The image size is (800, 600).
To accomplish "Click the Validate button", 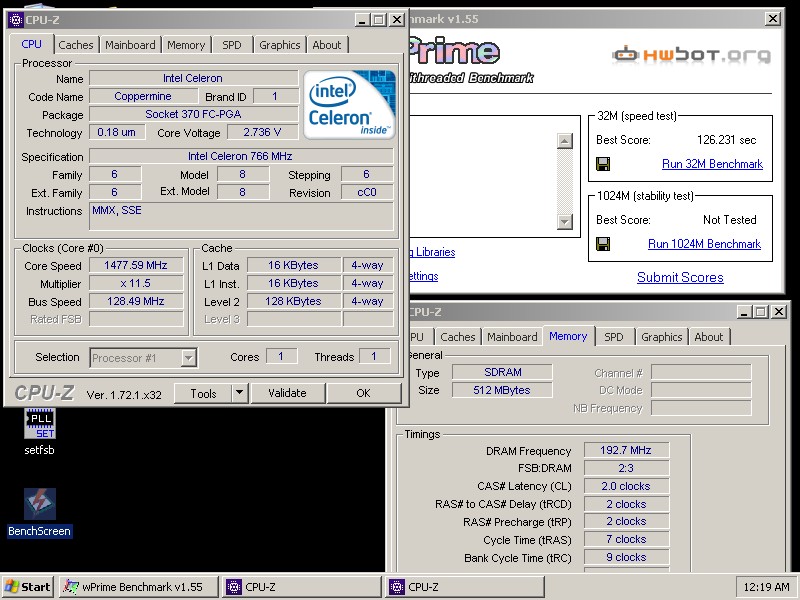I will click(x=287, y=393).
